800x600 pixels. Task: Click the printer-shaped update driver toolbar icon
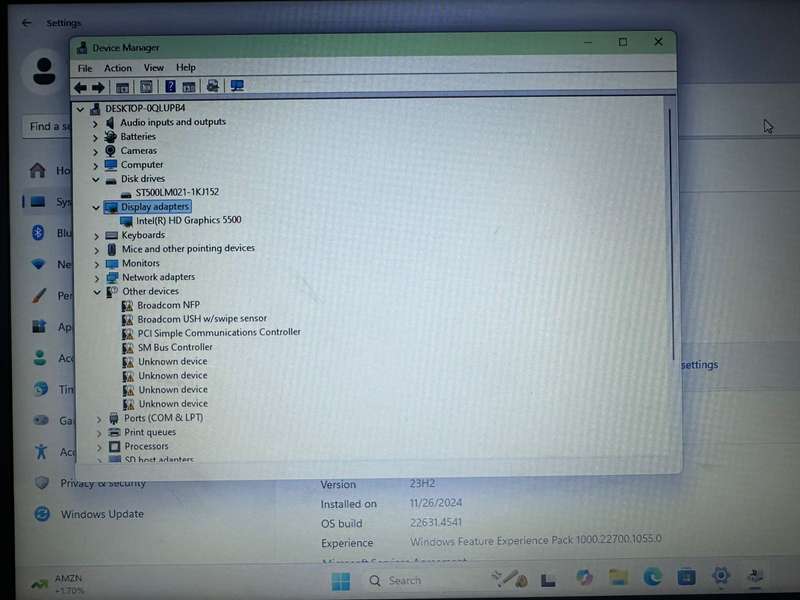(x=213, y=86)
